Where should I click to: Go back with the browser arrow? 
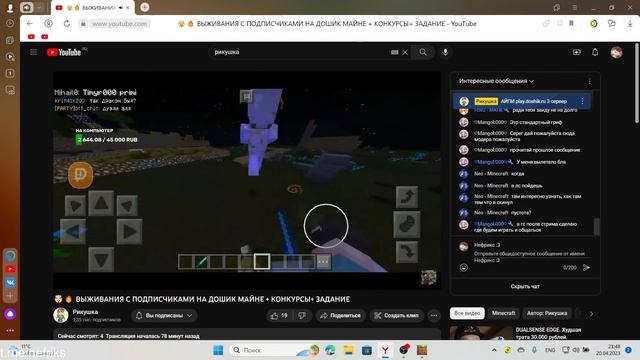point(30,24)
